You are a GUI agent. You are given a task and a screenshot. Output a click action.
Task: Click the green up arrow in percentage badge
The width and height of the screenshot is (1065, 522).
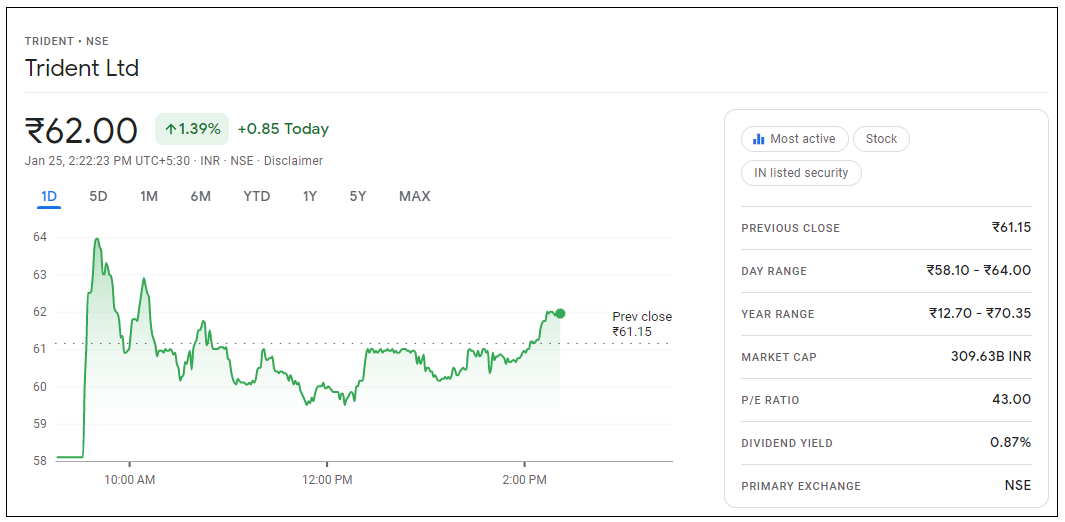pyautogui.click(x=170, y=129)
